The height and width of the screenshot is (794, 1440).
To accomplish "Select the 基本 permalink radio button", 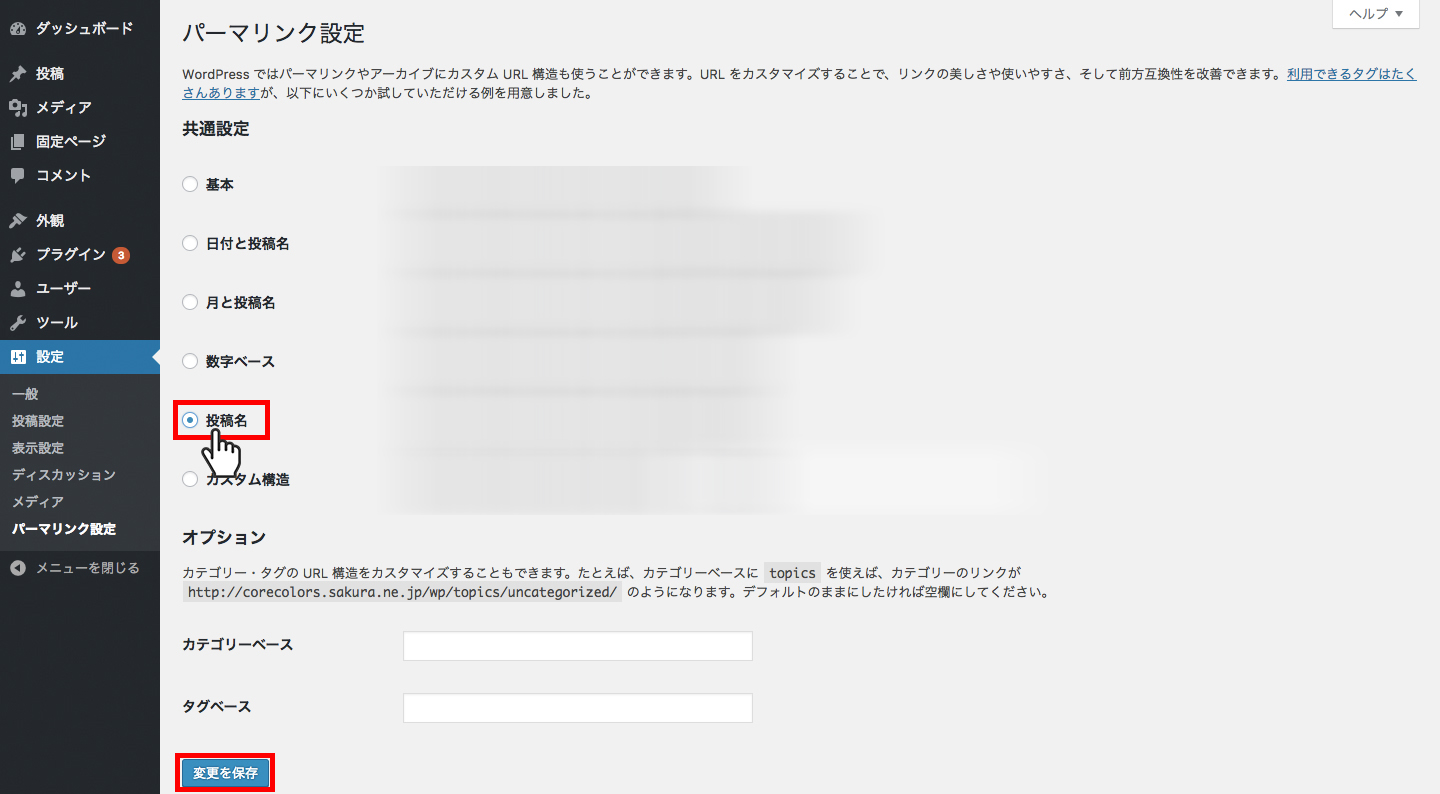I will point(190,185).
